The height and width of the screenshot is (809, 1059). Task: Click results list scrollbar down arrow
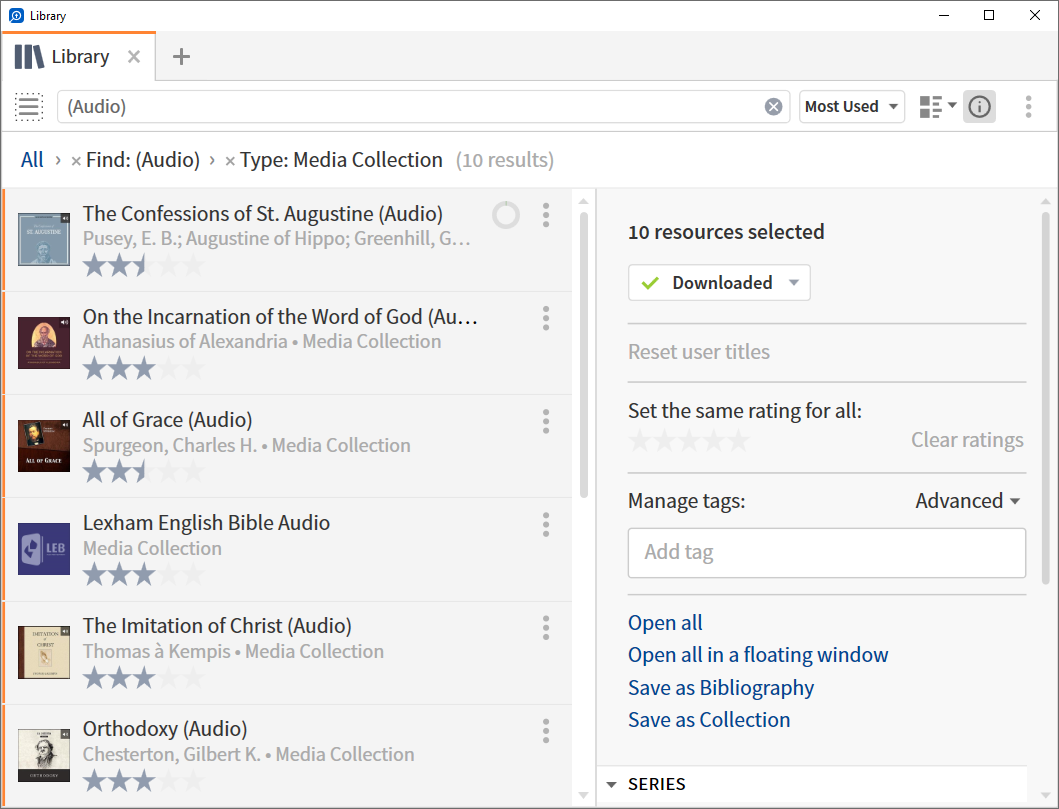[x=584, y=796]
